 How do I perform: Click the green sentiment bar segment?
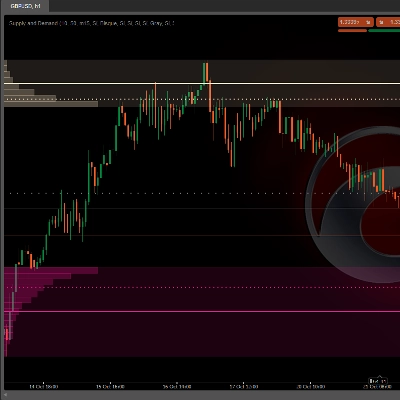point(384,31)
